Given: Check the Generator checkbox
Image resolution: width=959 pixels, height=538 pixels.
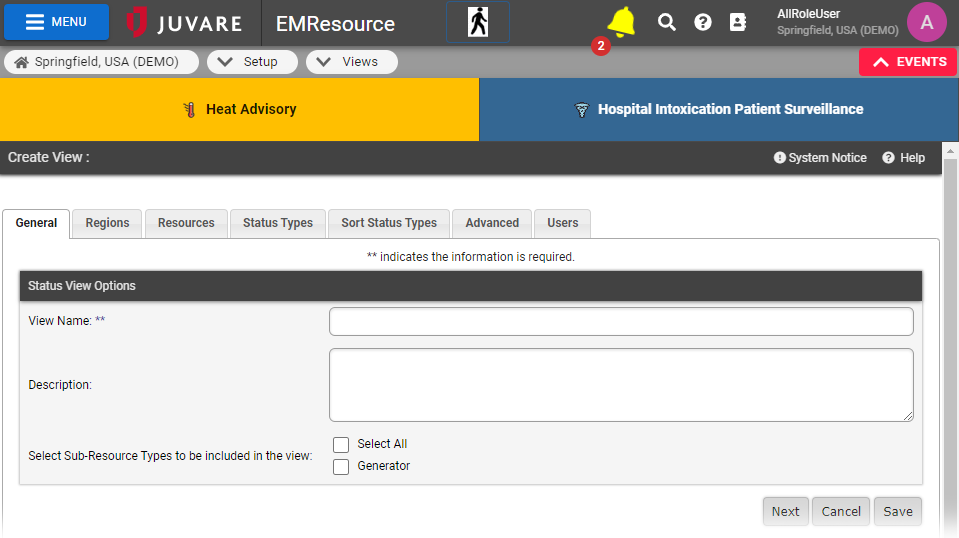Looking at the screenshot, I should pos(341,466).
